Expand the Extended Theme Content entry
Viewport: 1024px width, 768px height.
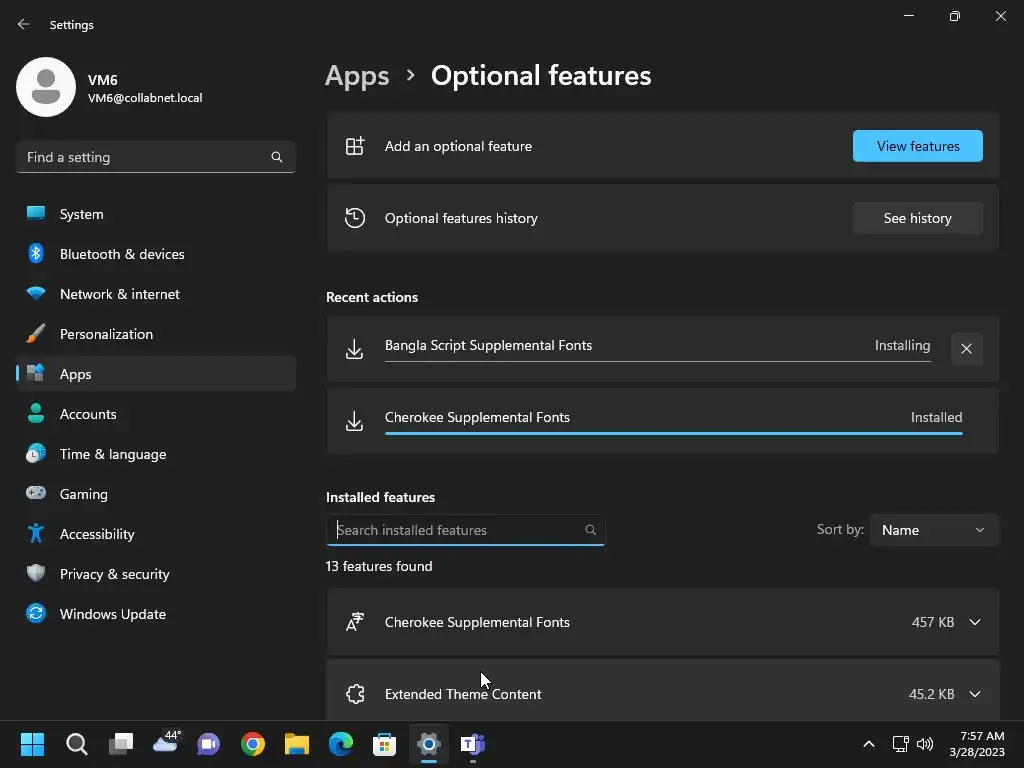tap(974, 694)
